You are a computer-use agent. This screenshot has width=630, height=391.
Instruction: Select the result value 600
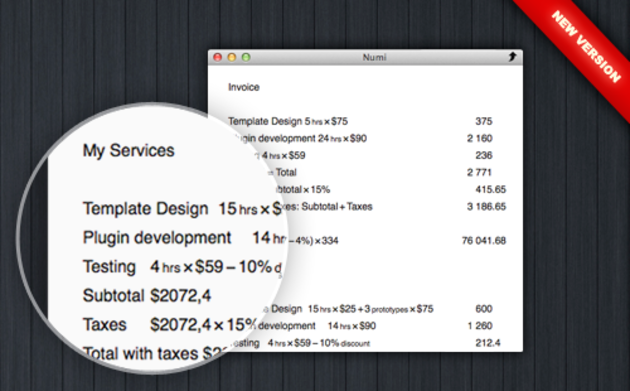pos(484,309)
